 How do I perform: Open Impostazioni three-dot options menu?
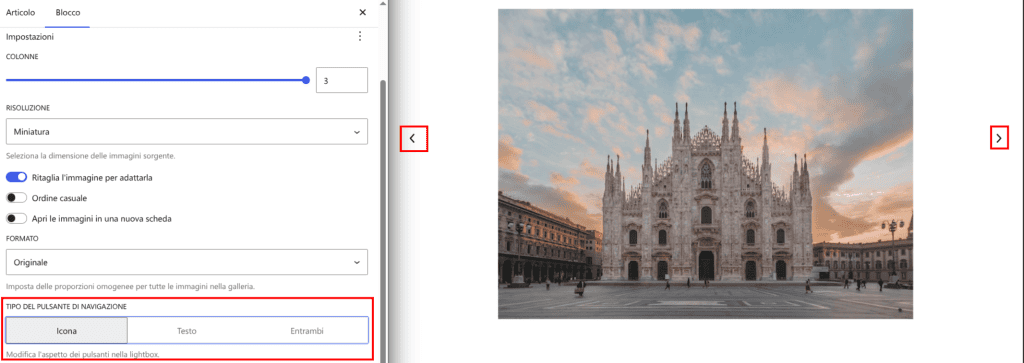[360, 37]
